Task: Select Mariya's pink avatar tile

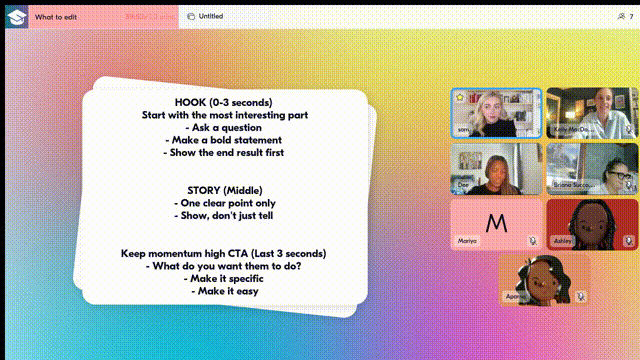Action: (496, 224)
